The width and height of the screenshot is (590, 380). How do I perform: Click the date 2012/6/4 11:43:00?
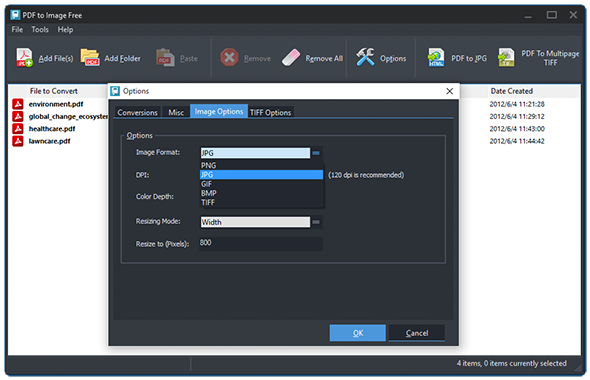pos(517,129)
